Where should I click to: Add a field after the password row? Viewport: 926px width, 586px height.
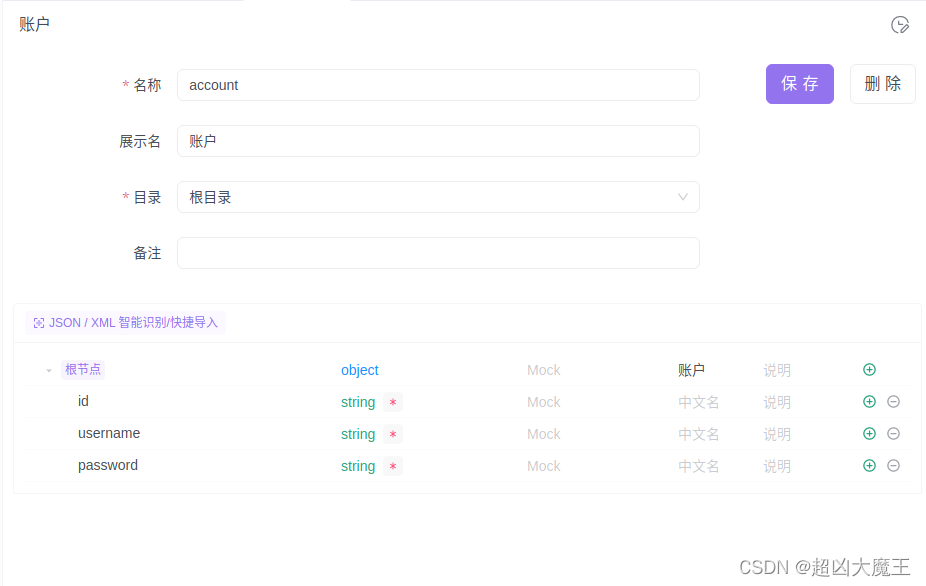(869, 465)
